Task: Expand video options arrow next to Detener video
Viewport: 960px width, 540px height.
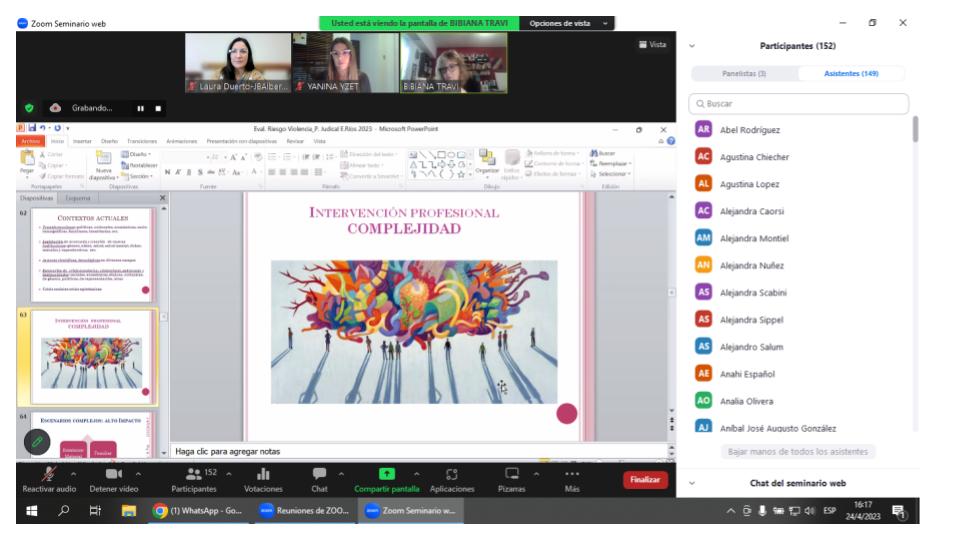Action: [x=138, y=474]
